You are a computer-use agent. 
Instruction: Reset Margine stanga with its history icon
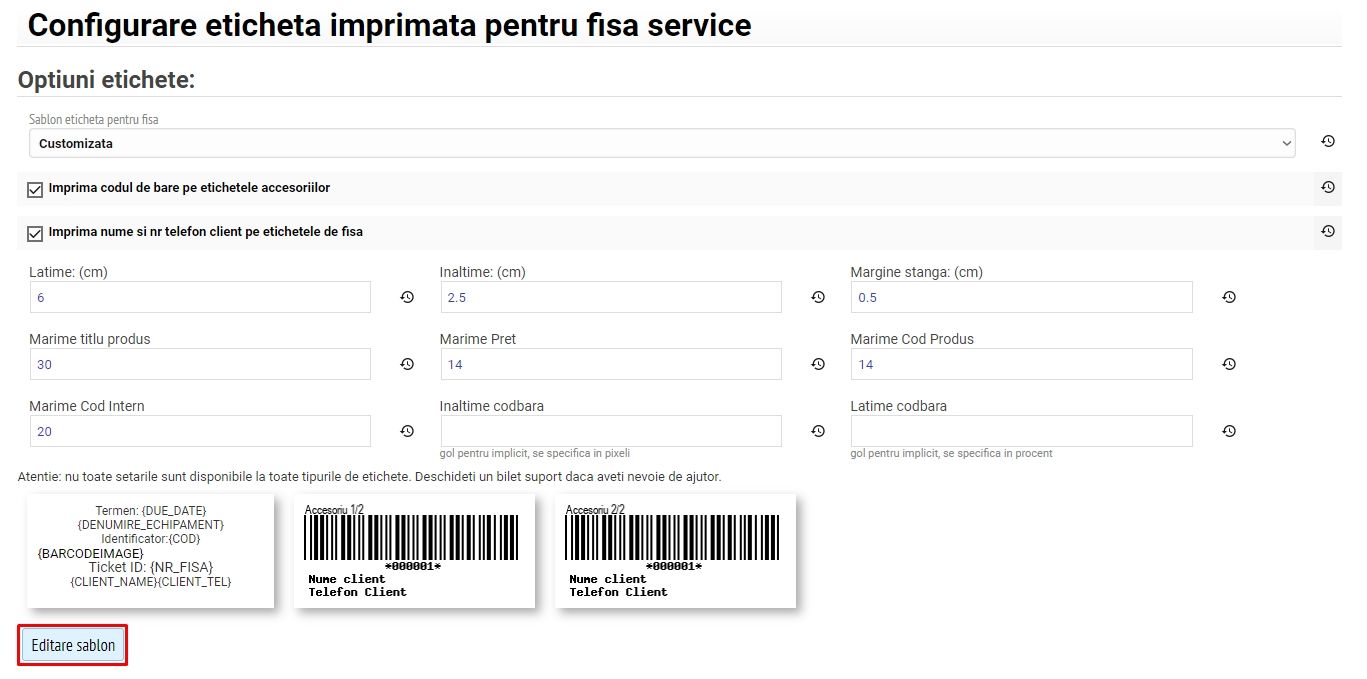pyautogui.click(x=1229, y=297)
